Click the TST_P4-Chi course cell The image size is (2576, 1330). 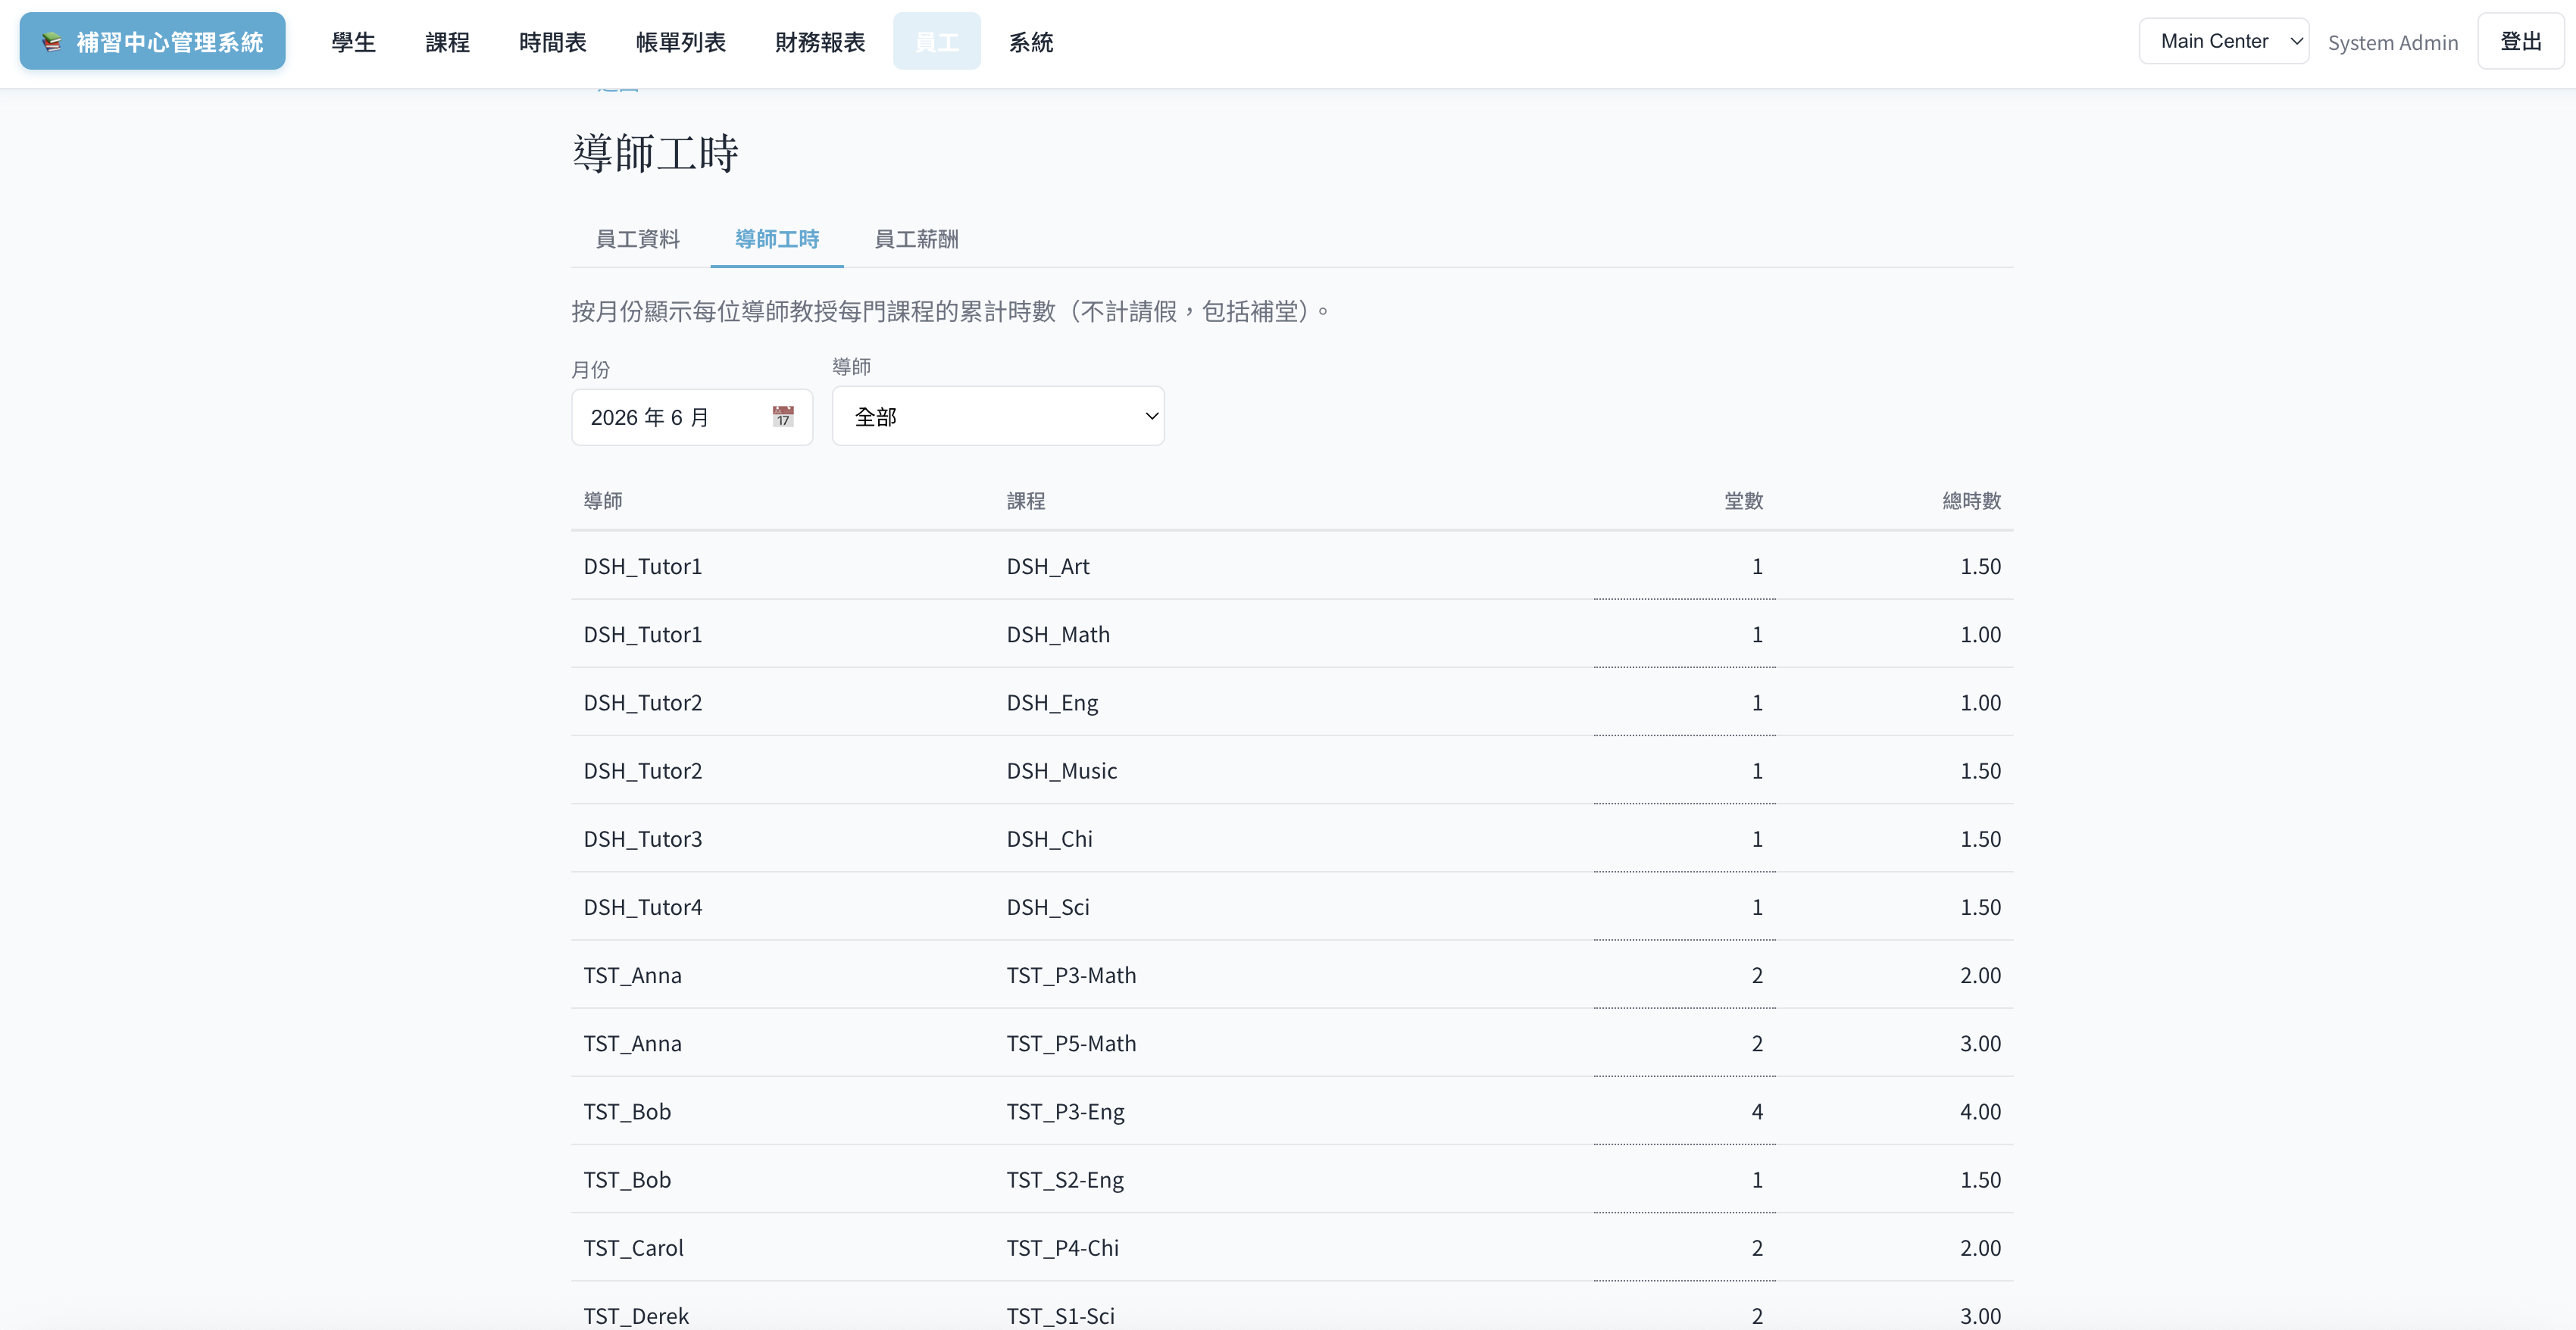1062,1247
